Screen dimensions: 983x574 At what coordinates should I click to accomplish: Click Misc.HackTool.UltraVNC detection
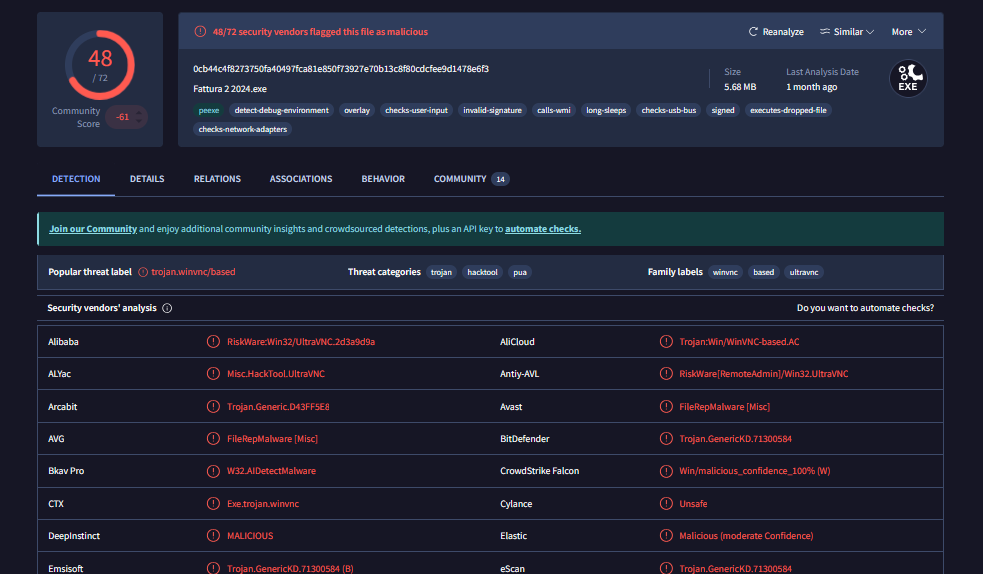[276, 373]
